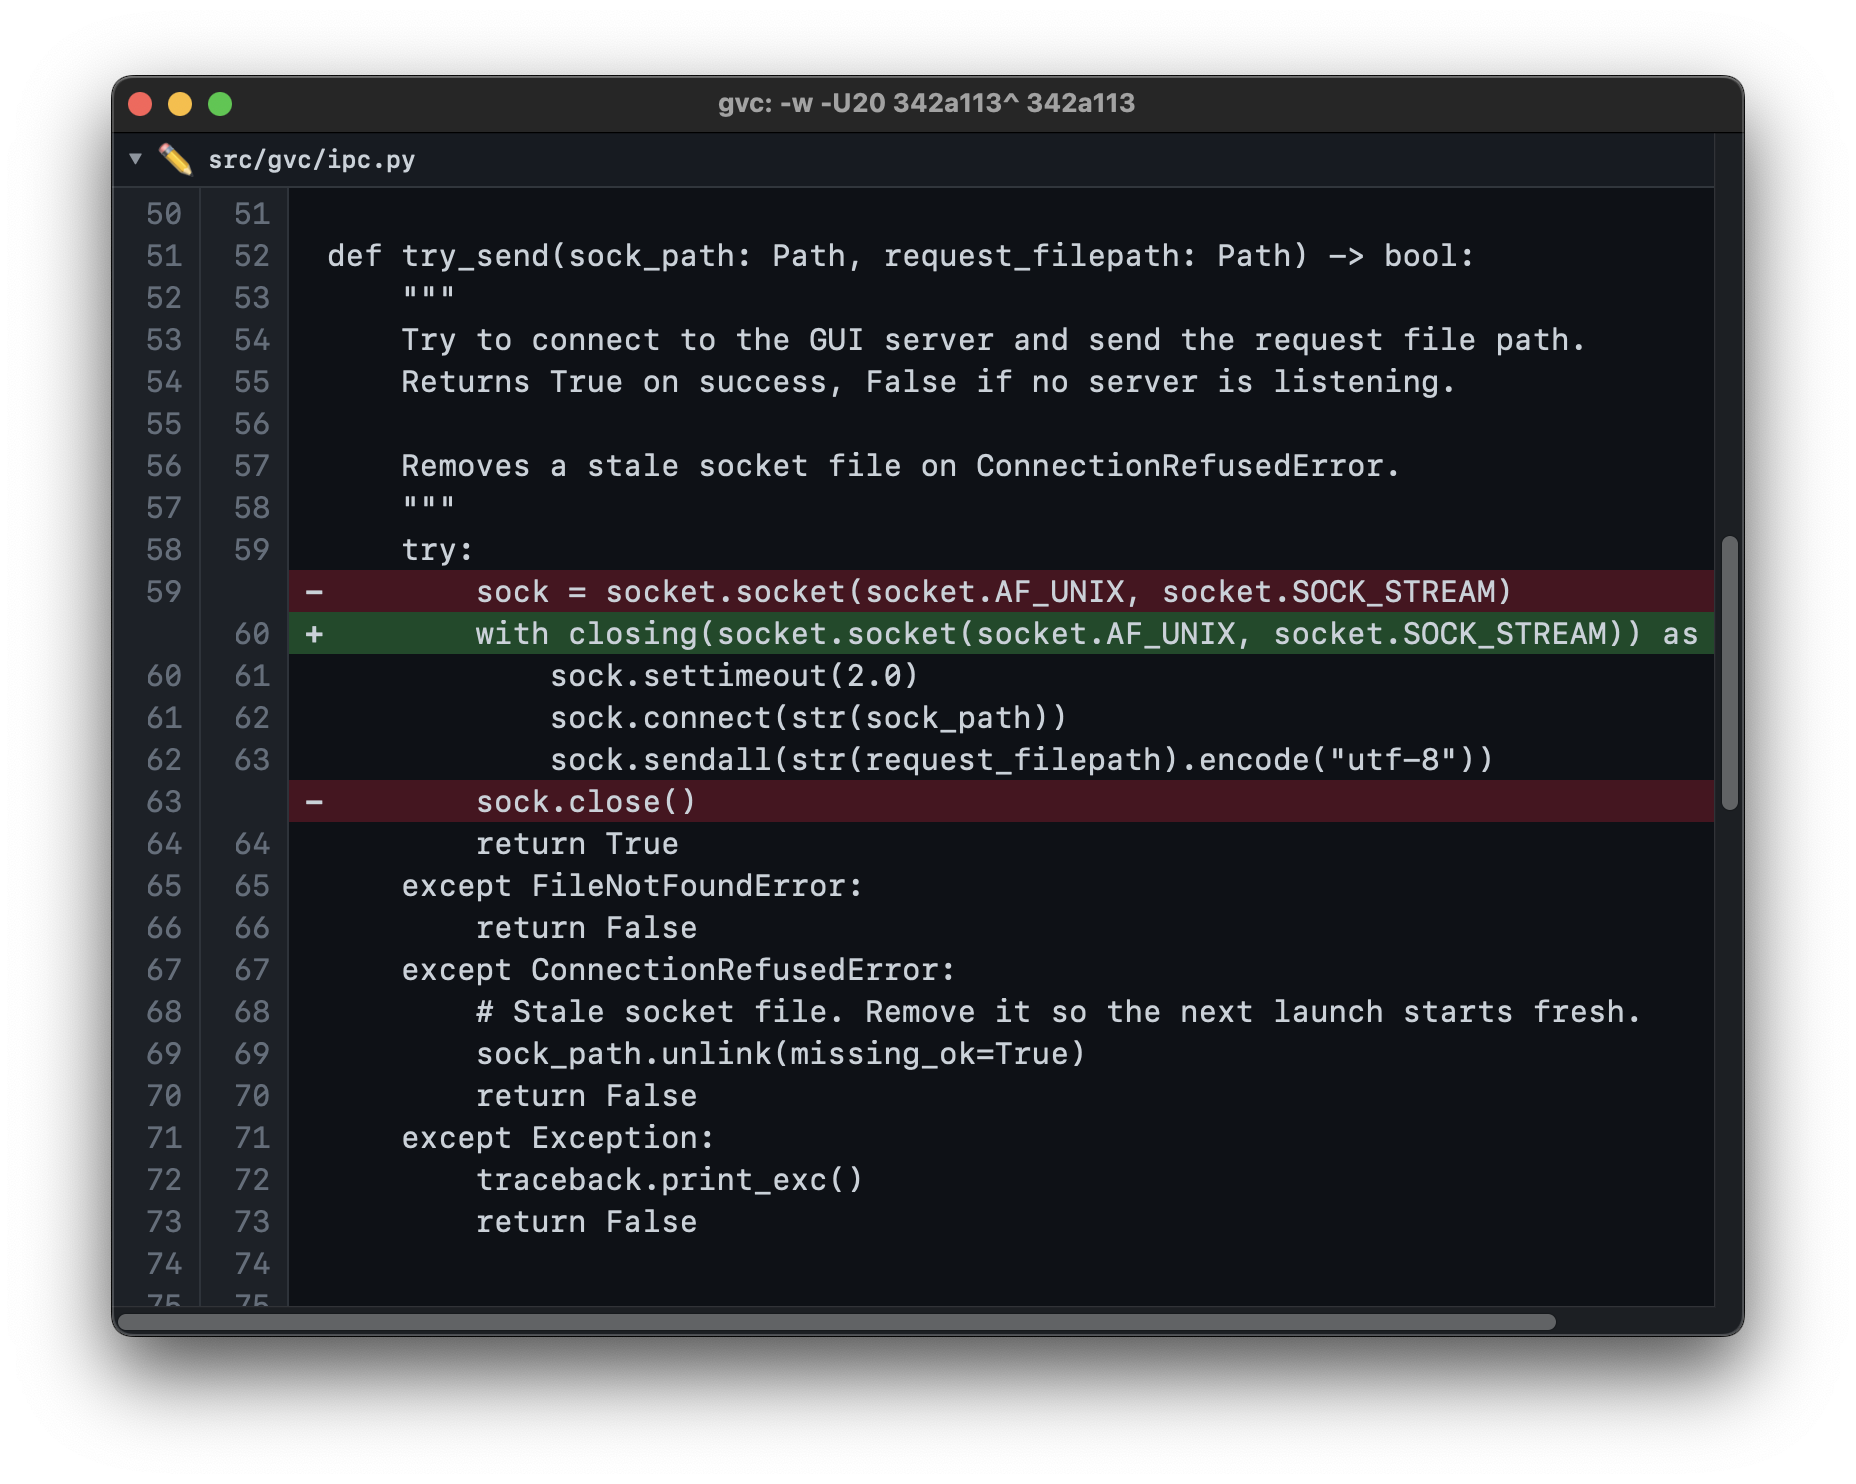Click the window title showing gvc diff command

[x=926, y=102]
